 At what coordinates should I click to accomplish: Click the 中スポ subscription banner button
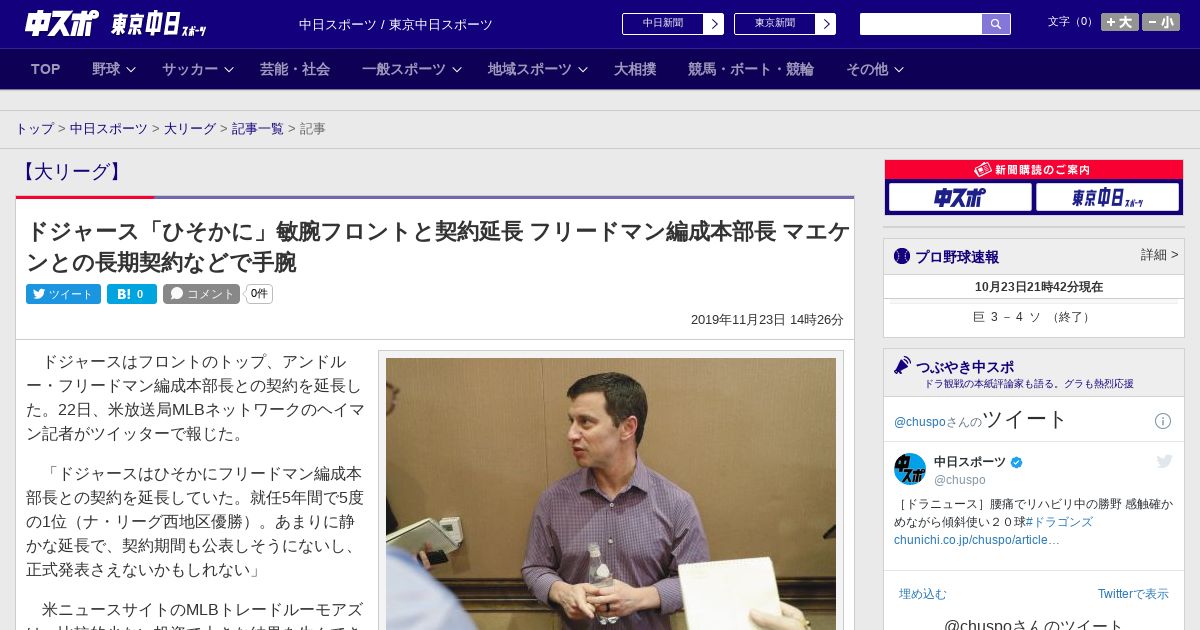960,198
